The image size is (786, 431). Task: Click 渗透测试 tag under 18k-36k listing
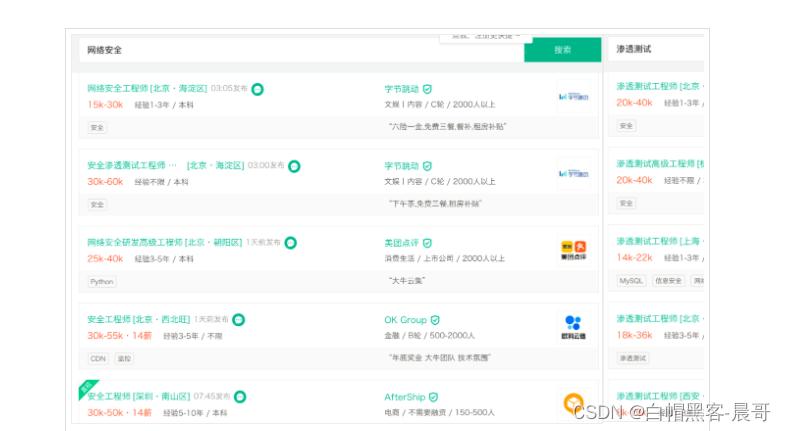click(633, 358)
